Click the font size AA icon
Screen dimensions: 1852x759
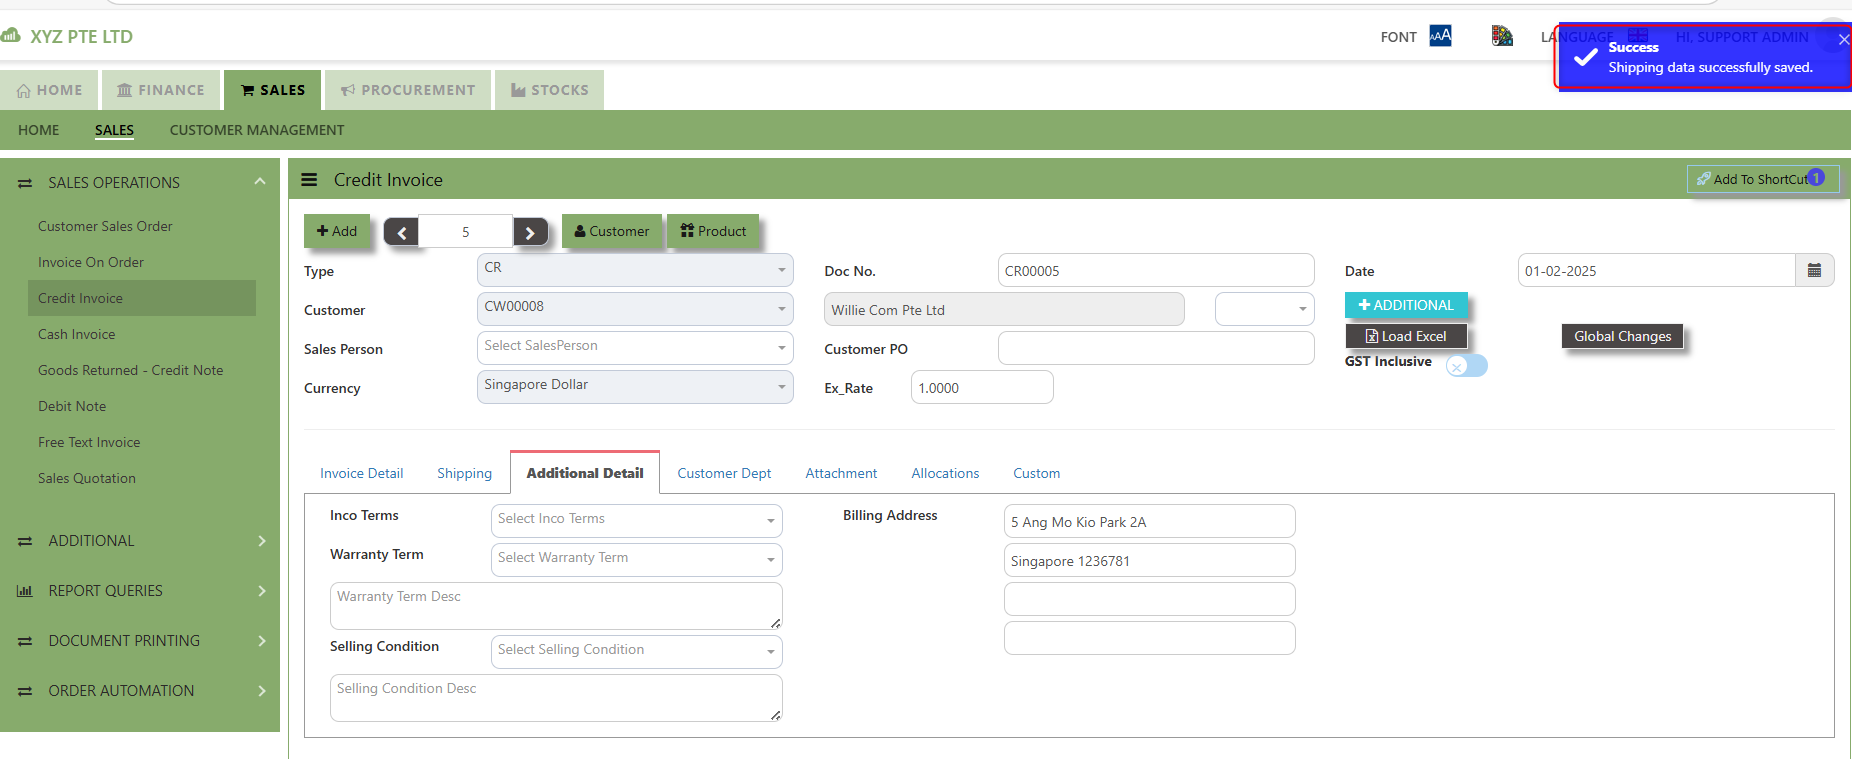(1440, 36)
